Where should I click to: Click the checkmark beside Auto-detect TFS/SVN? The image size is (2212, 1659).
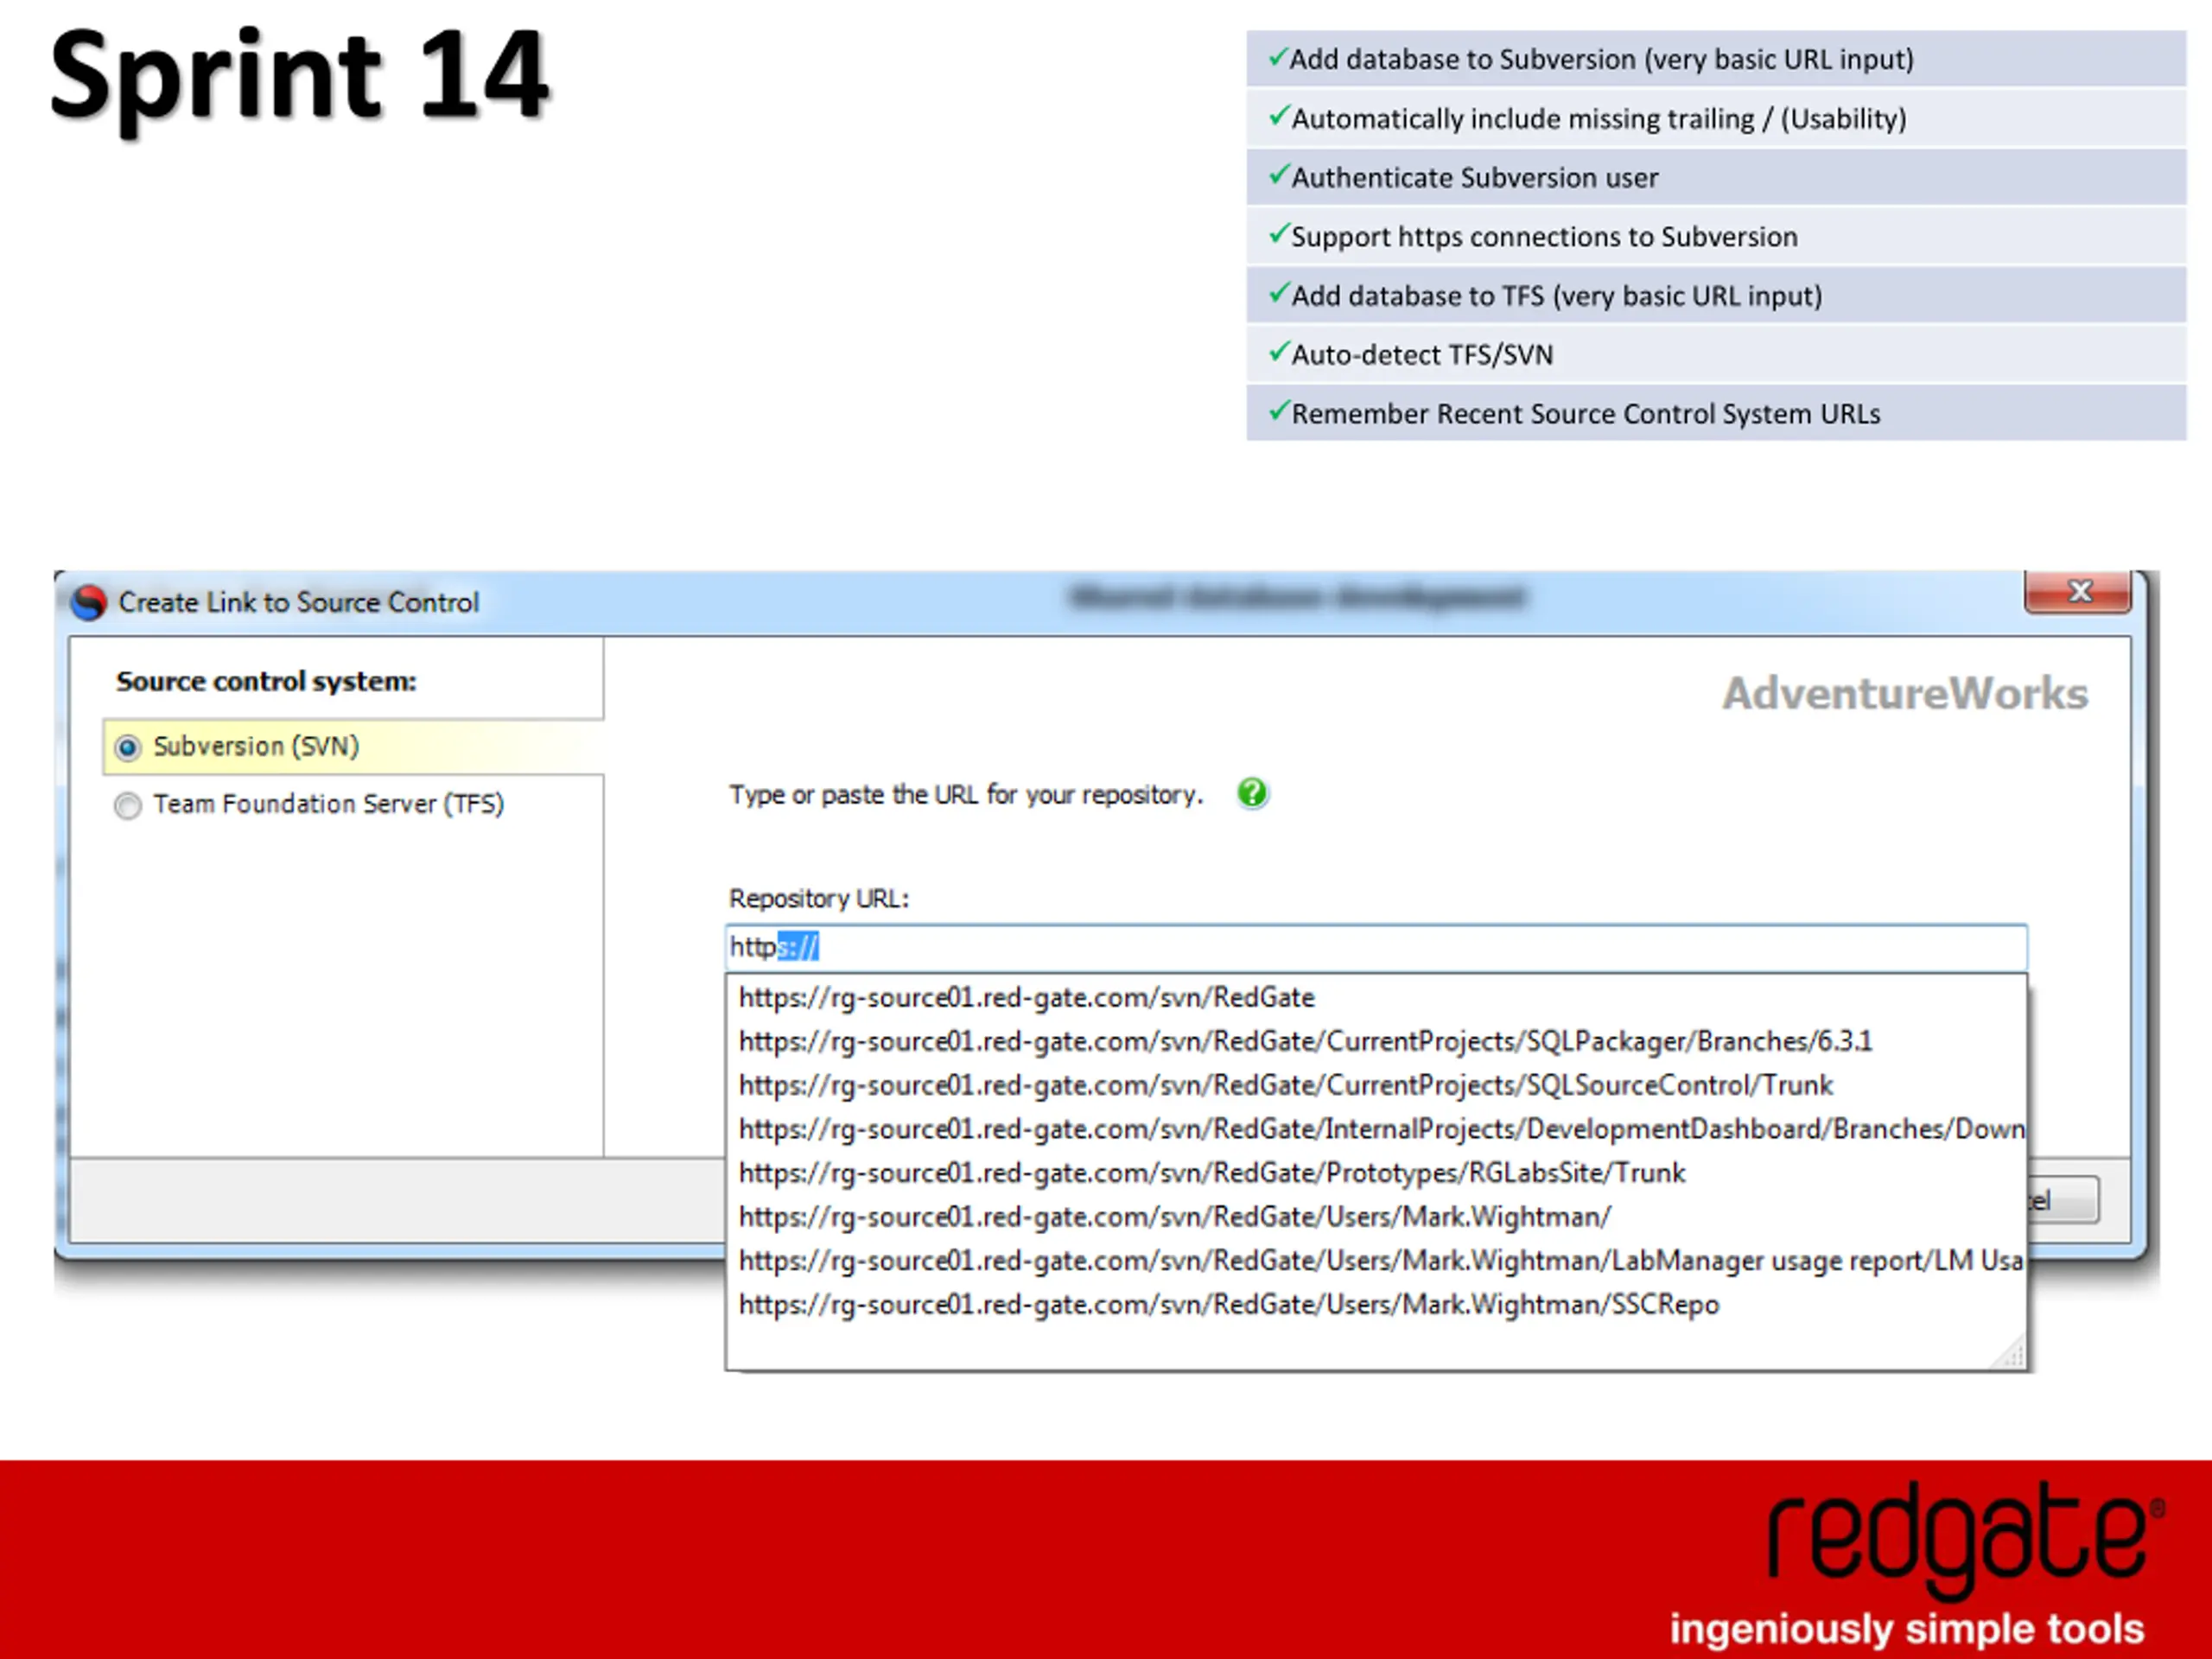(x=1278, y=352)
